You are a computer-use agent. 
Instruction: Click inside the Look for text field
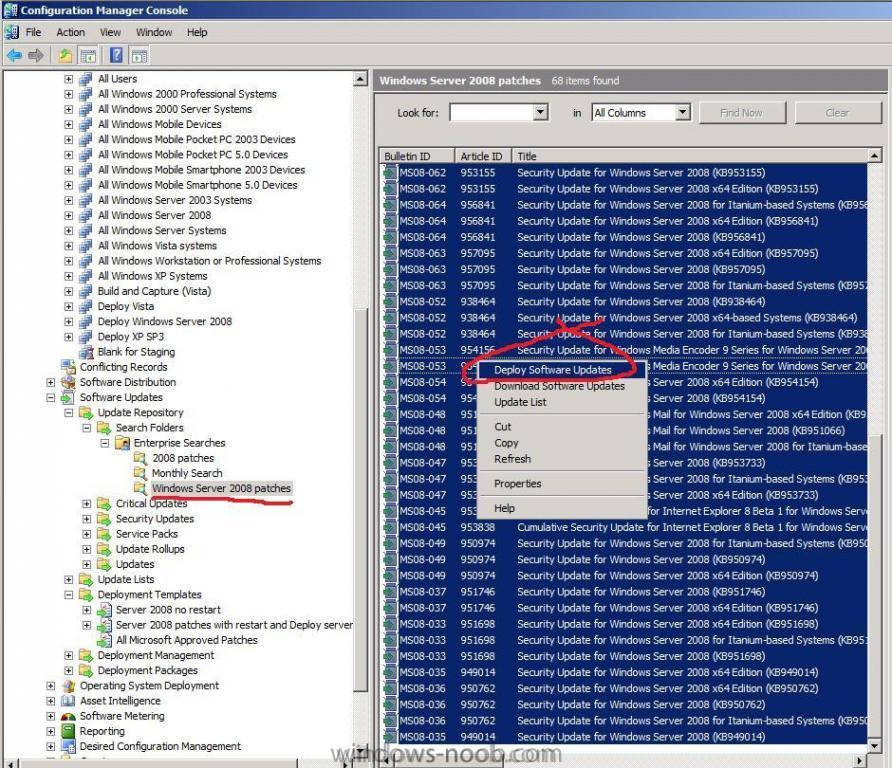point(492,112)
